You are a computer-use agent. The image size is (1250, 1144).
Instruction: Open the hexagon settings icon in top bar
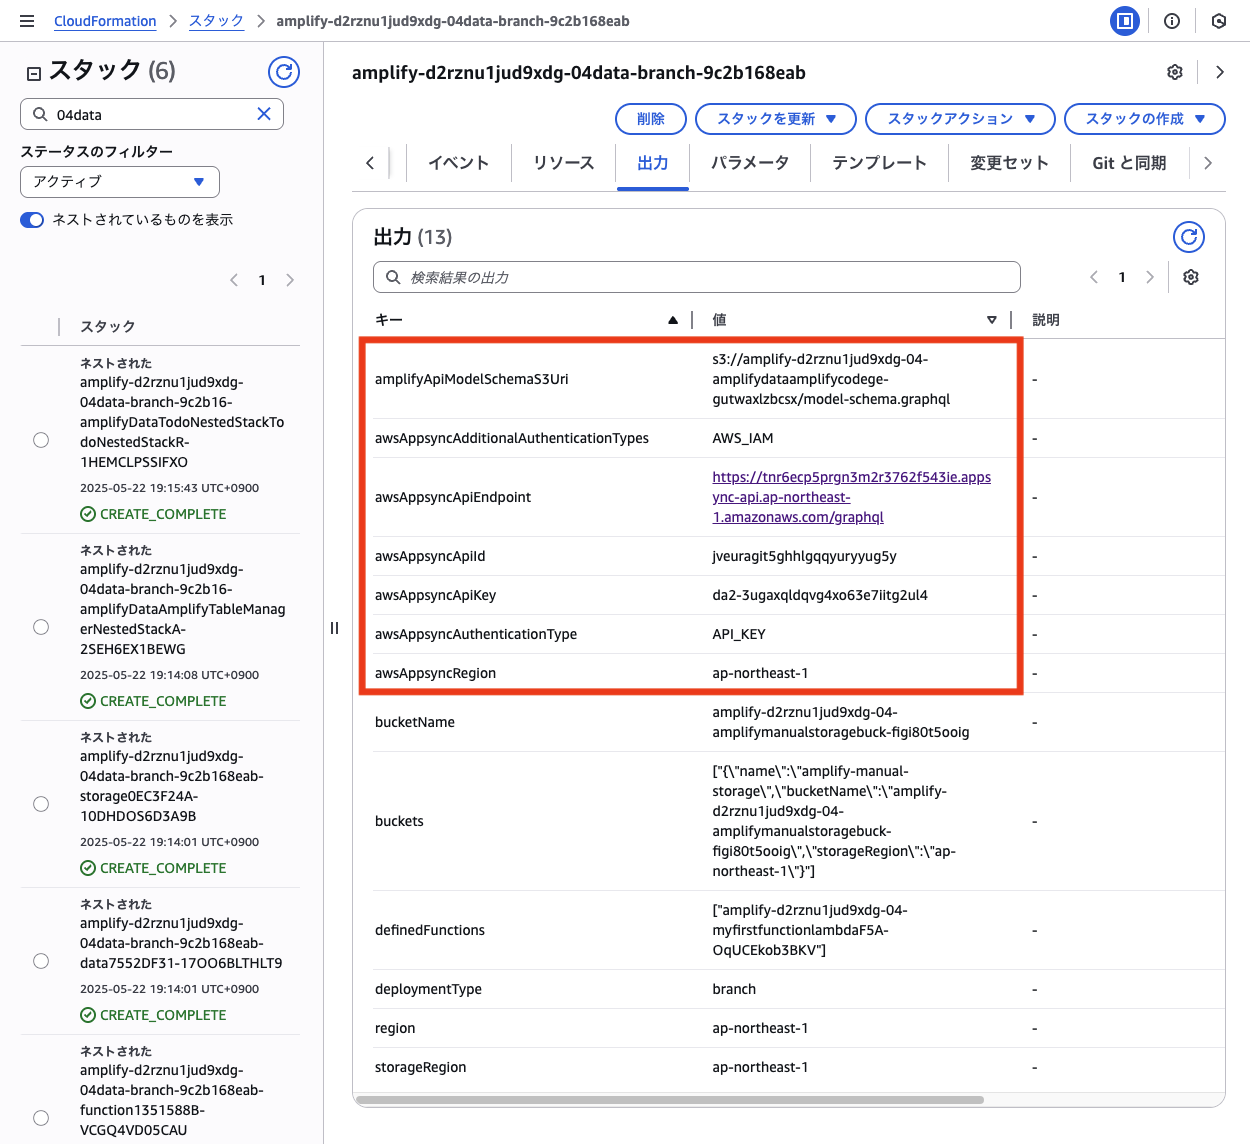pos(1219,21)
